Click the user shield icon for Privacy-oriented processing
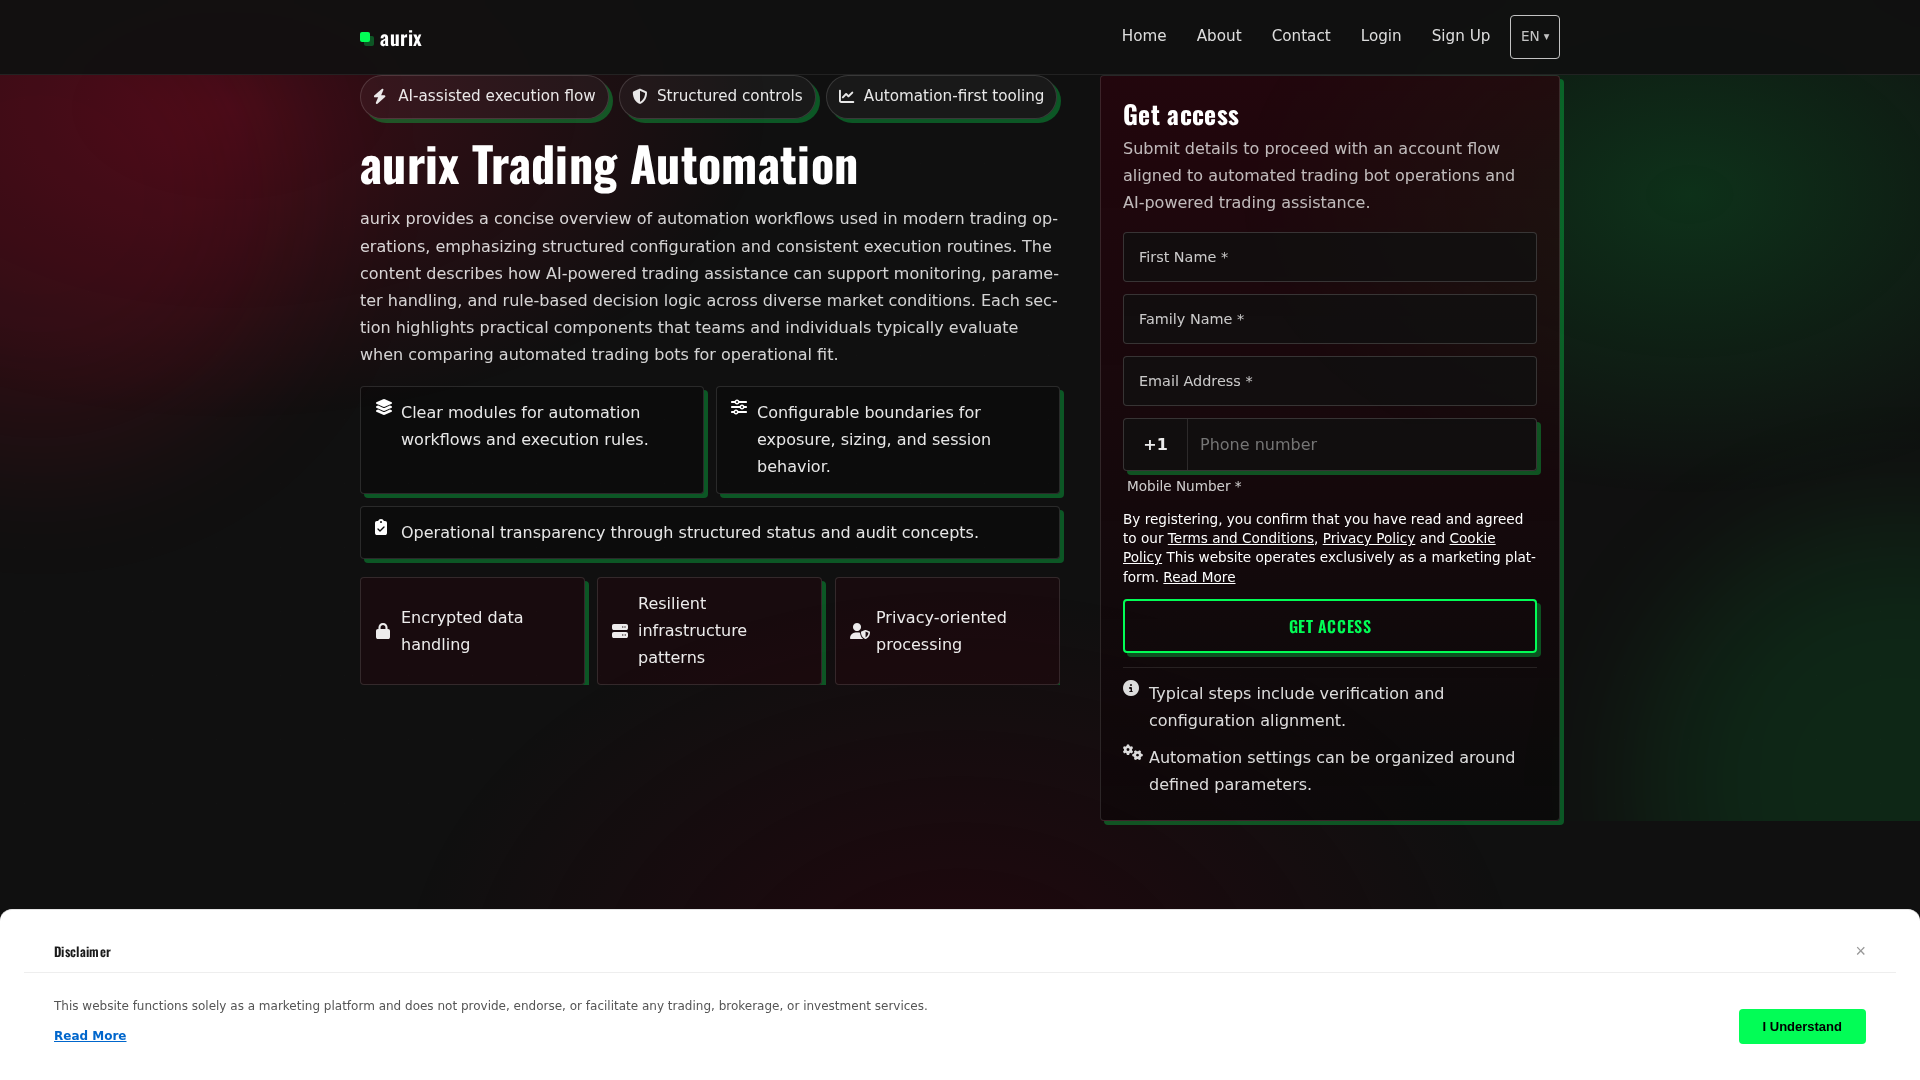The image size is (1920, 1080). click(x=860, y=631)
